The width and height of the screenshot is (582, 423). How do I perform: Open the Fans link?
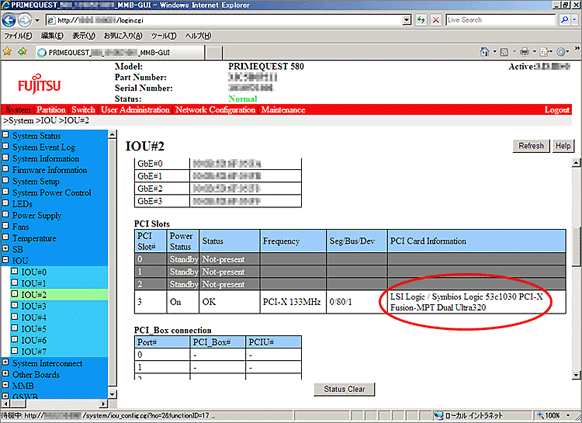[x=20, y=227]
